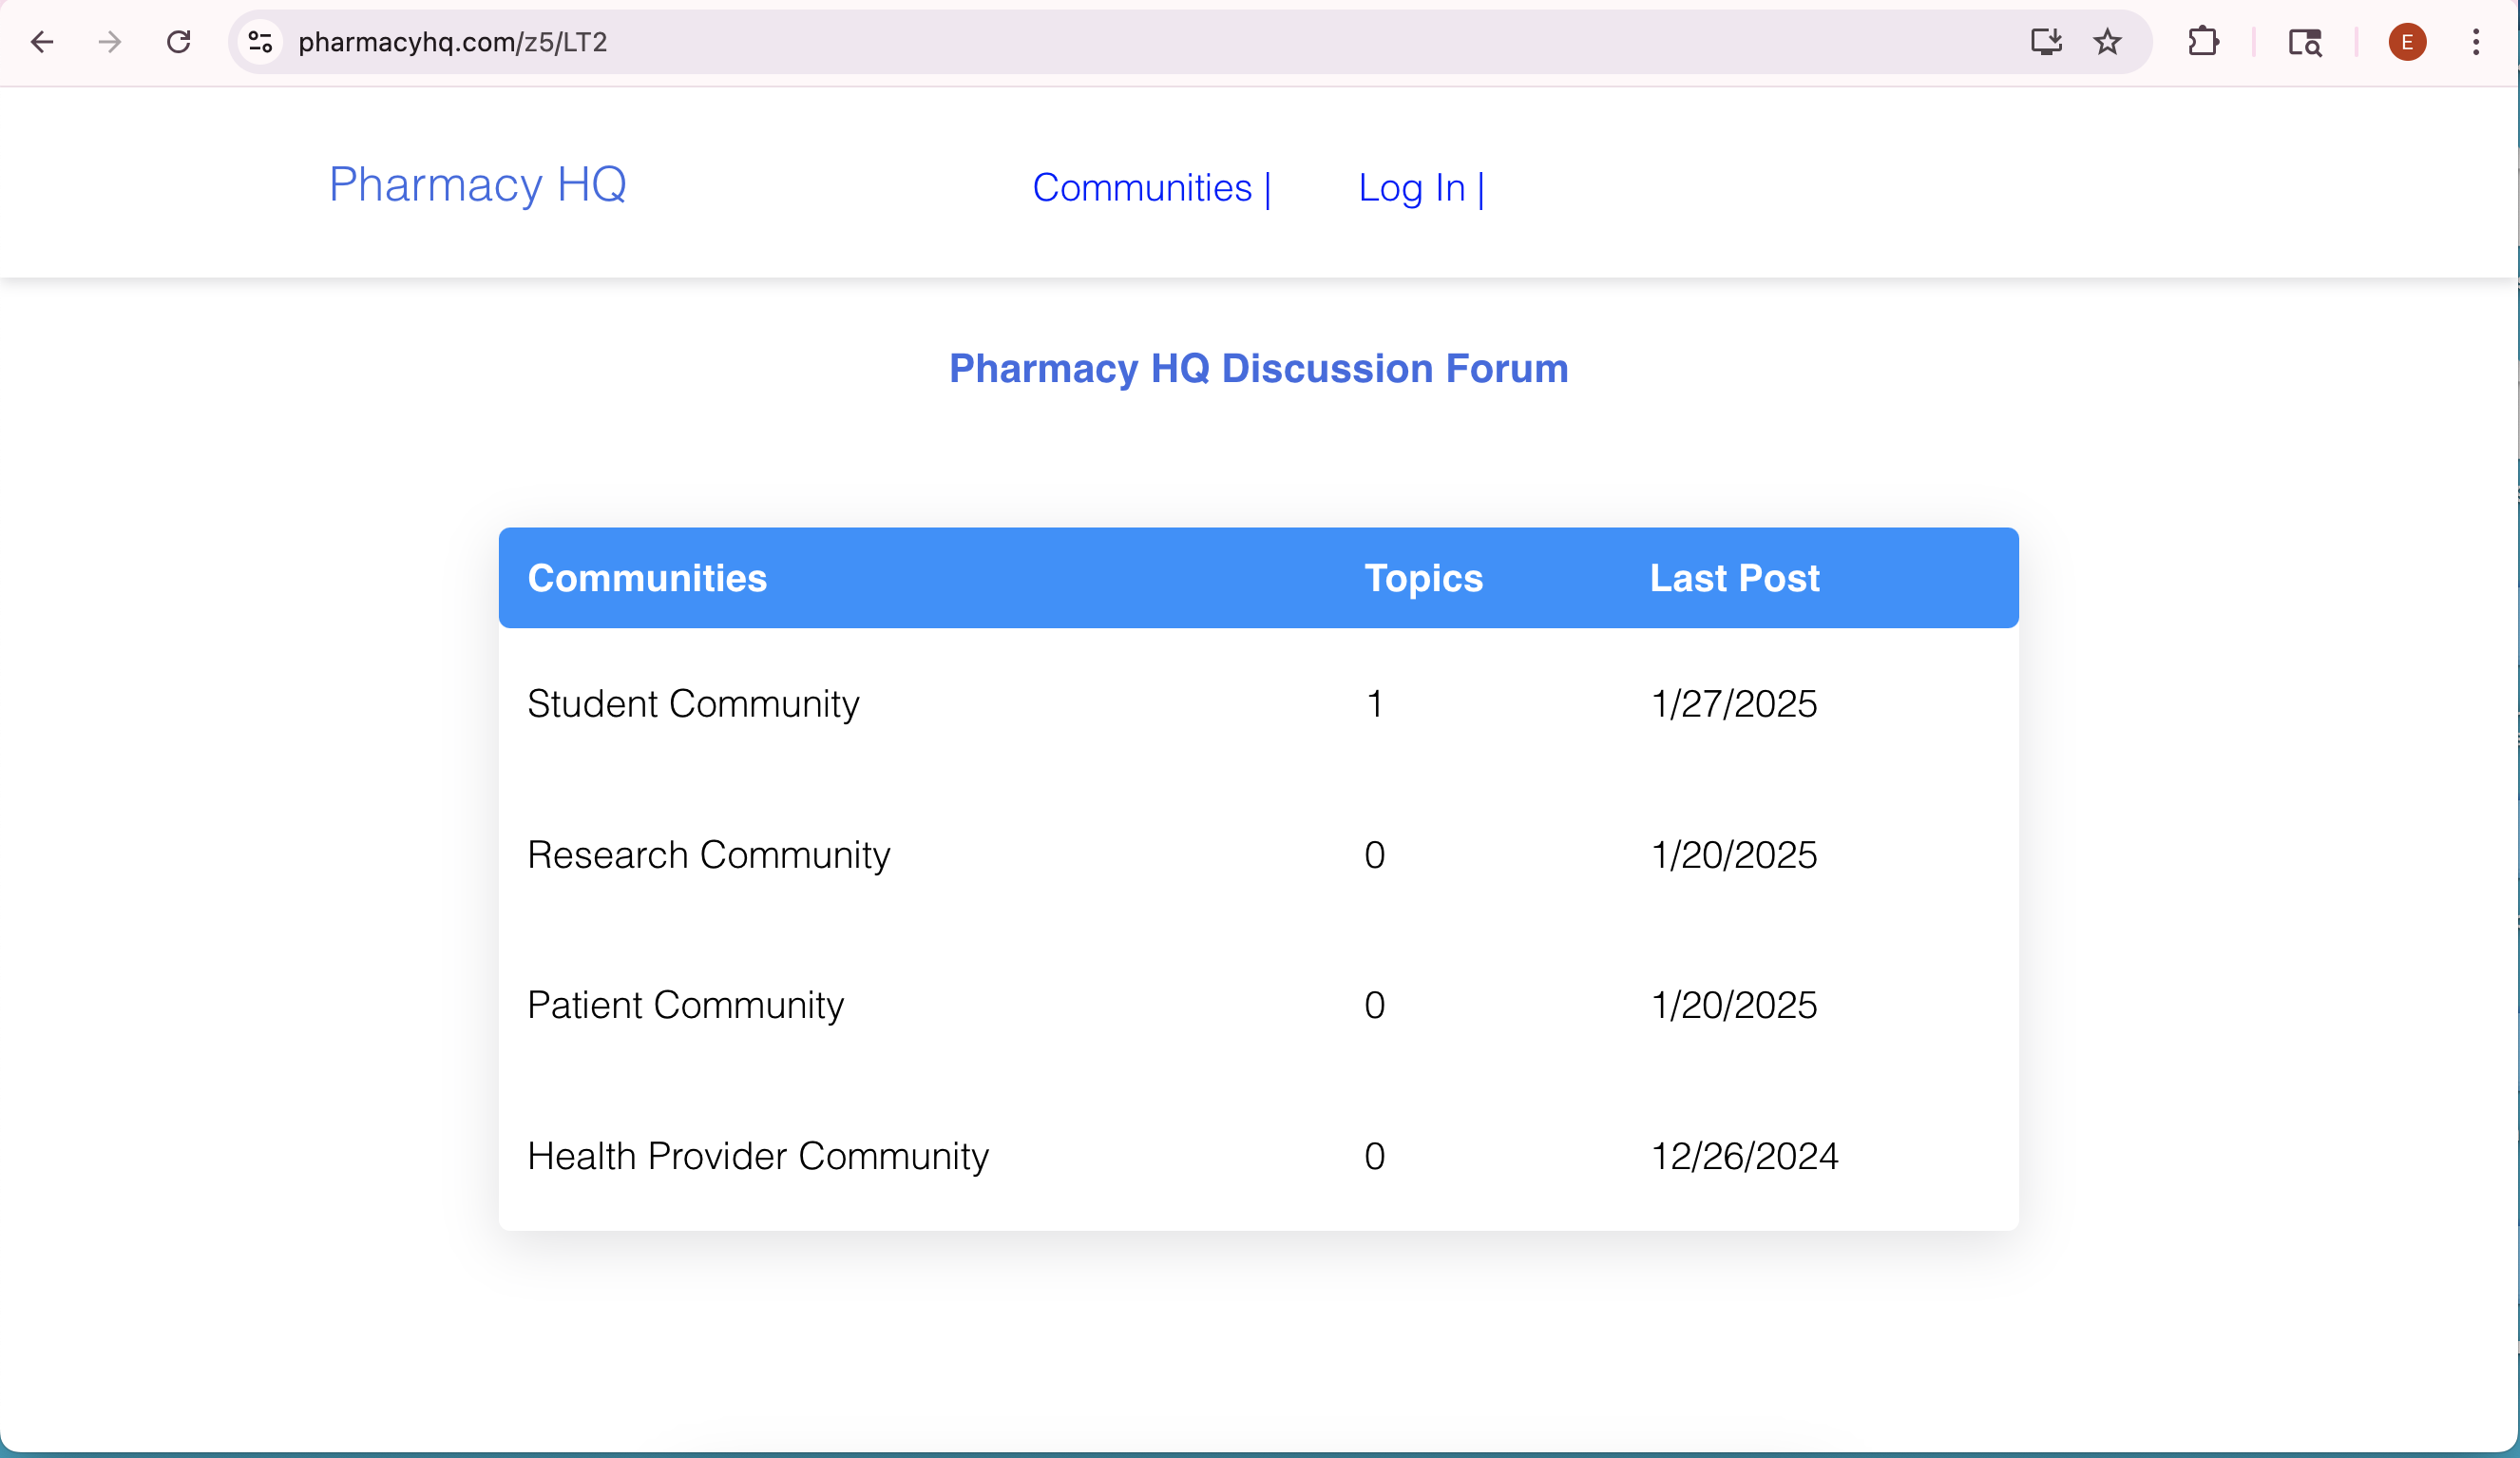Click the Last Post column header
2520x1458 pixels.
tap(1734, 578)
